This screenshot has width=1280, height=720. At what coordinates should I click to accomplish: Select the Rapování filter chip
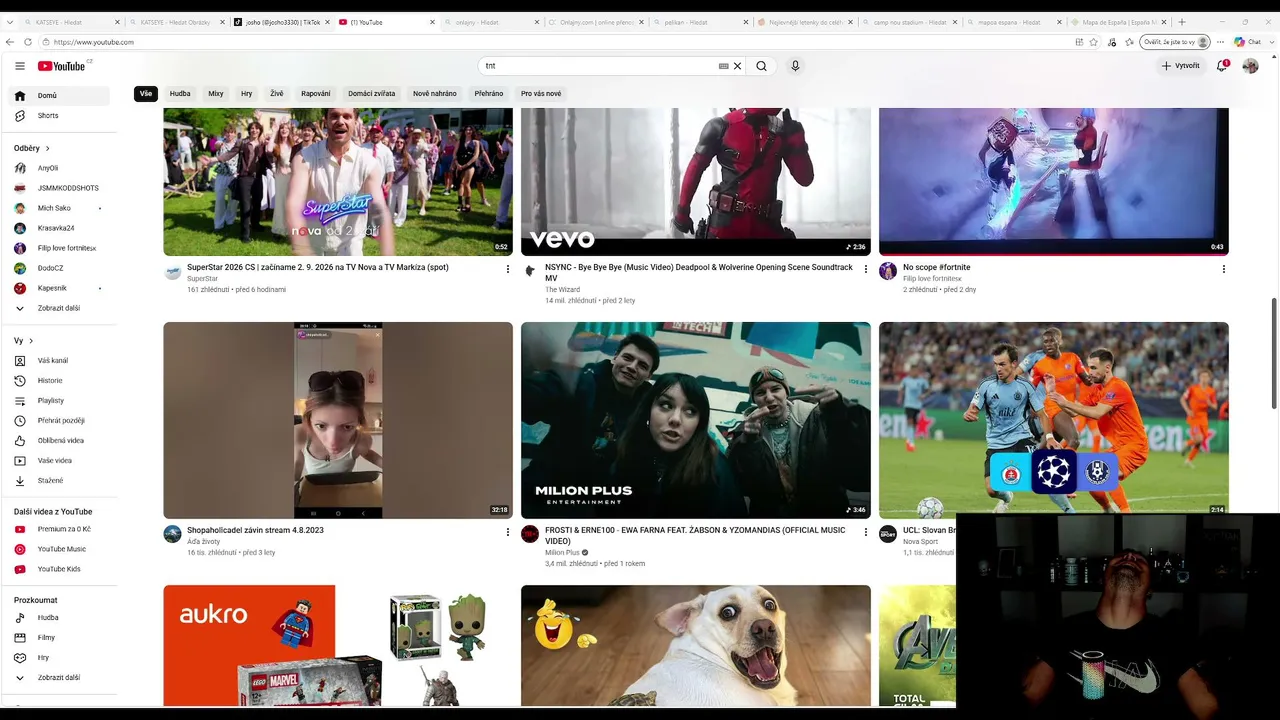coord(316,94)
